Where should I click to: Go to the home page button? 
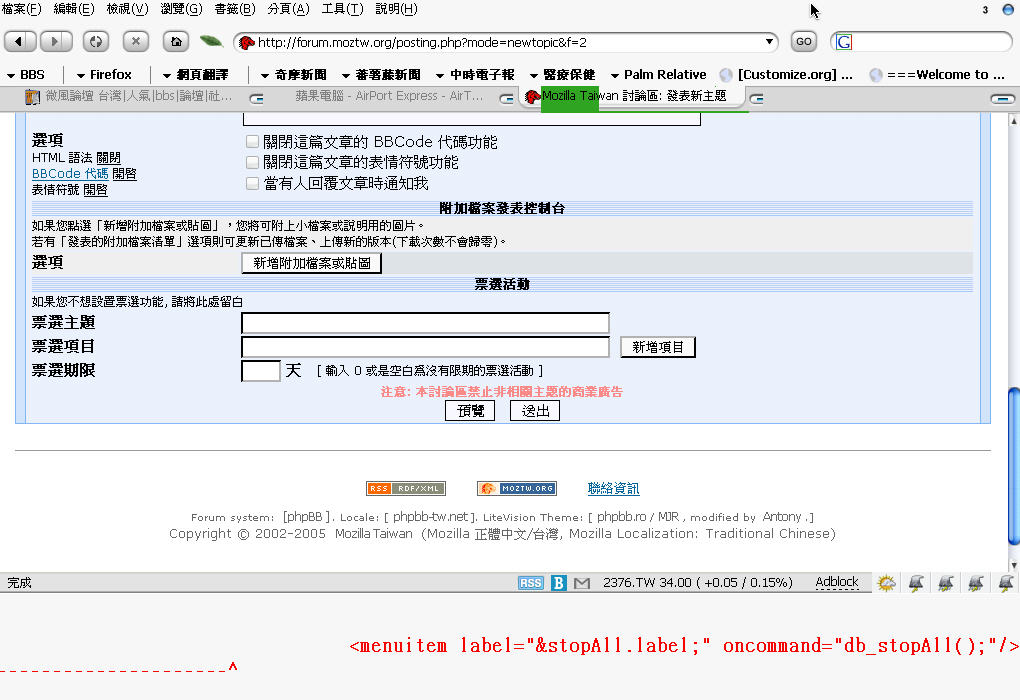click(x=176, y=42)
